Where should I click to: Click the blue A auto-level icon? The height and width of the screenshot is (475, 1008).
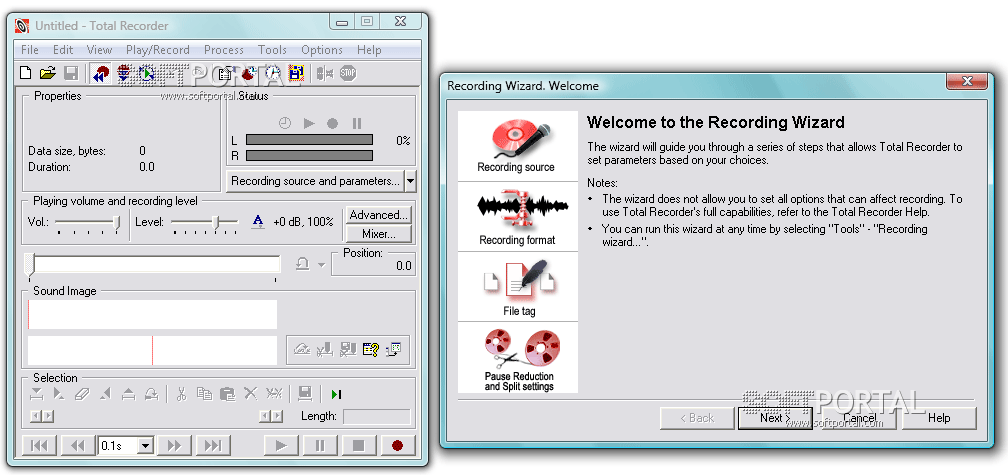coord(258,222)
